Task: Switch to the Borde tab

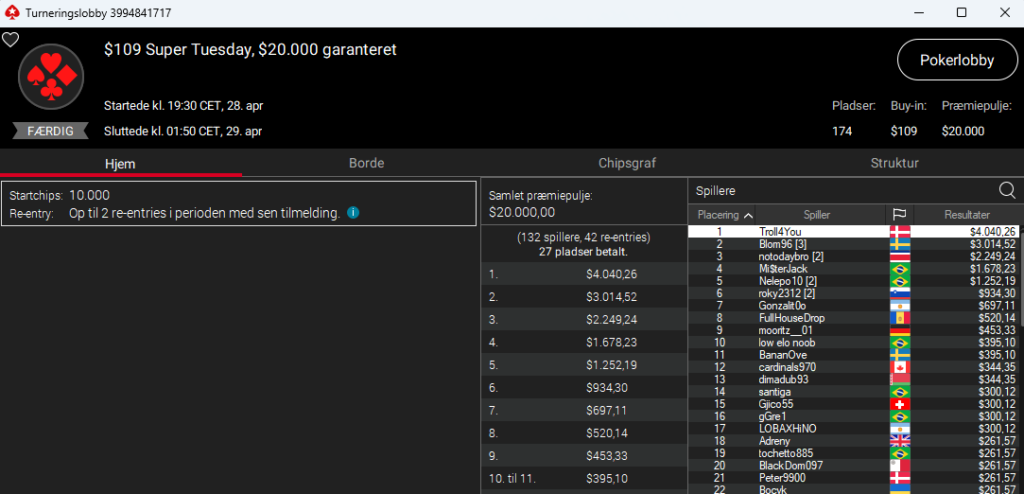Action: tap(366, 163)
